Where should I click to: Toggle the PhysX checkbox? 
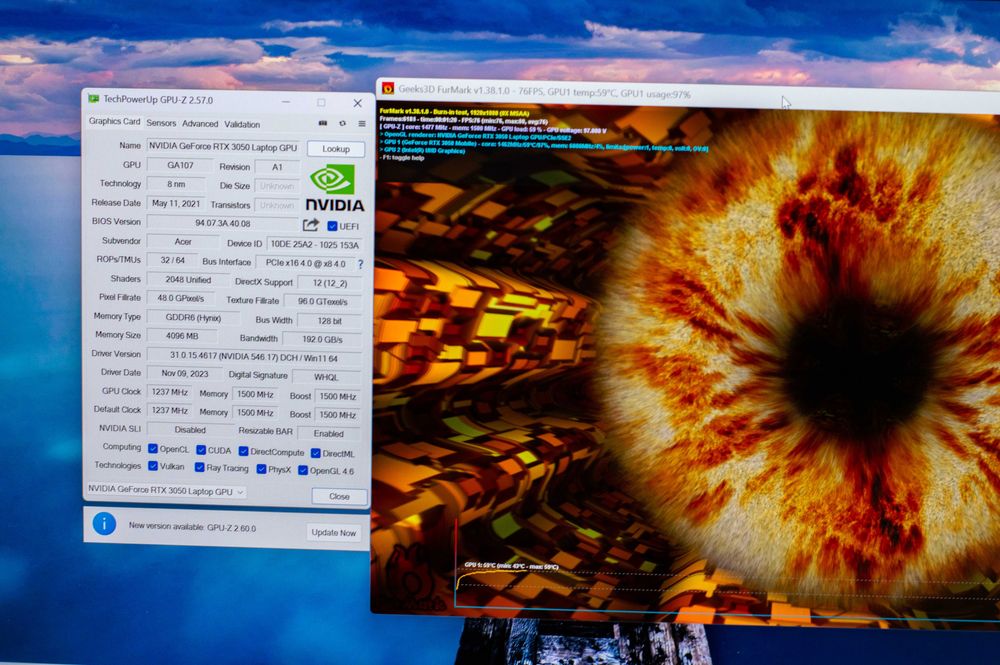[x=261, y=469]
